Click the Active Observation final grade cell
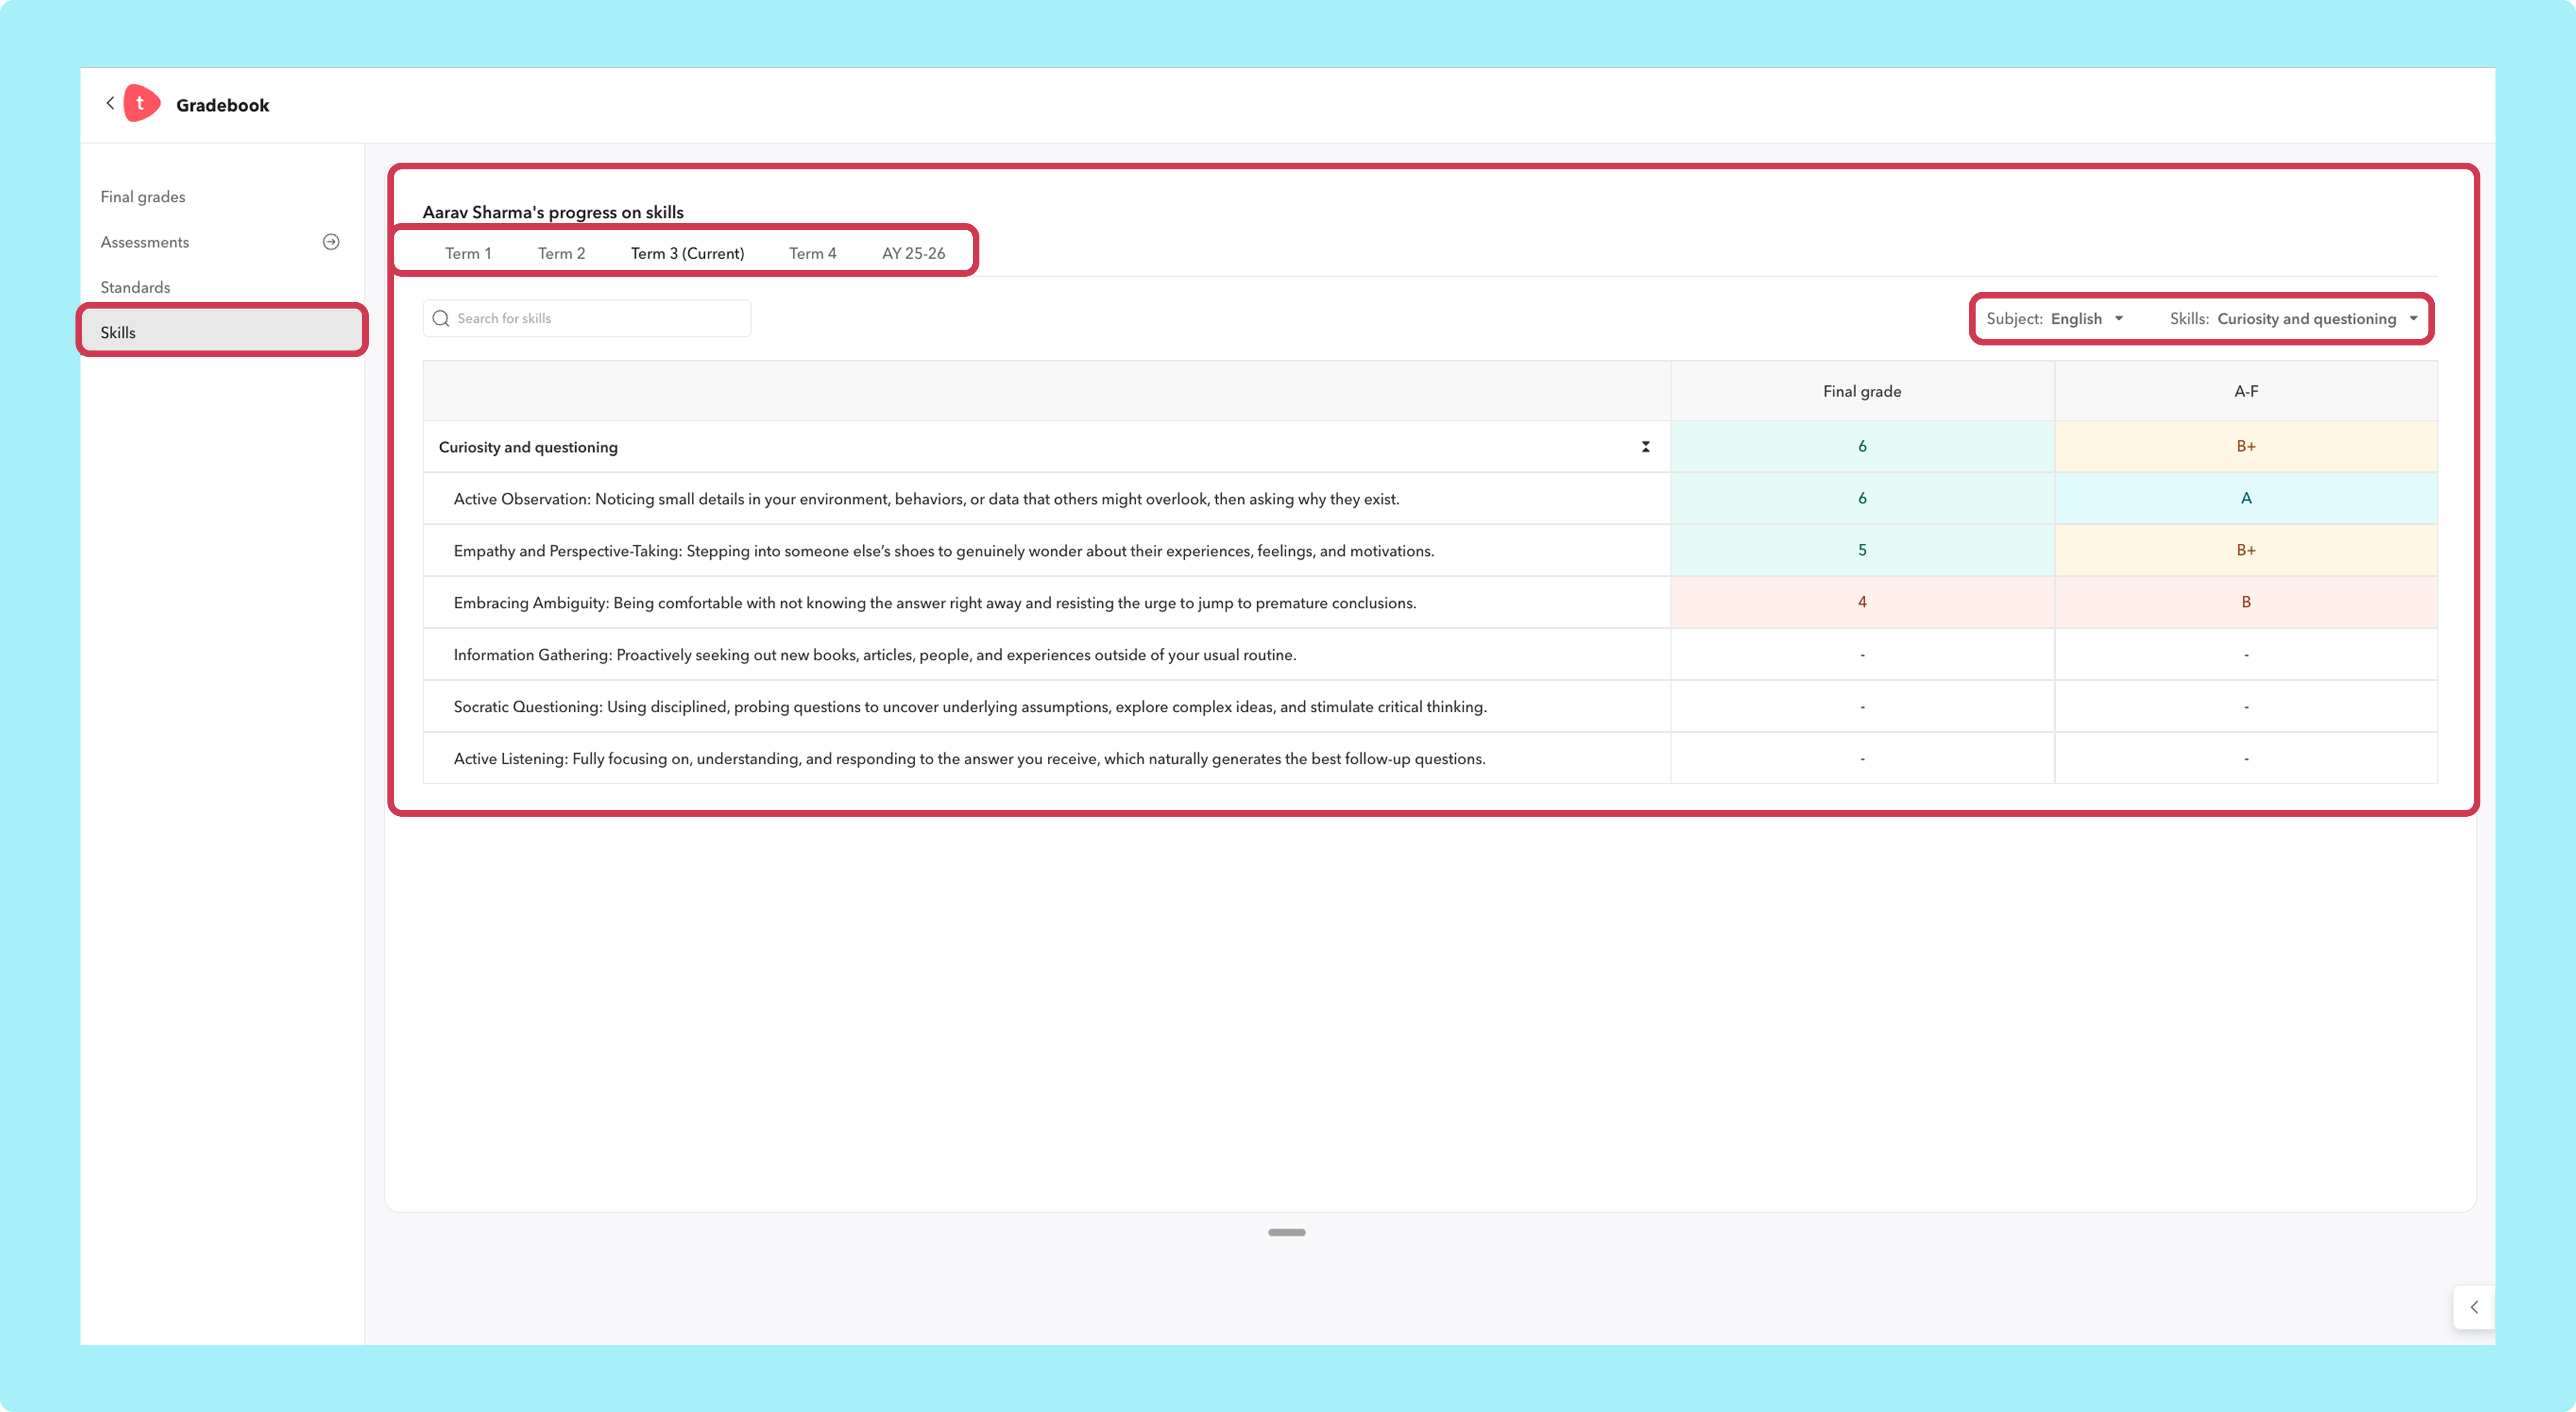The height and width of the screenshot is (1412, 2576). (1862, 498)
